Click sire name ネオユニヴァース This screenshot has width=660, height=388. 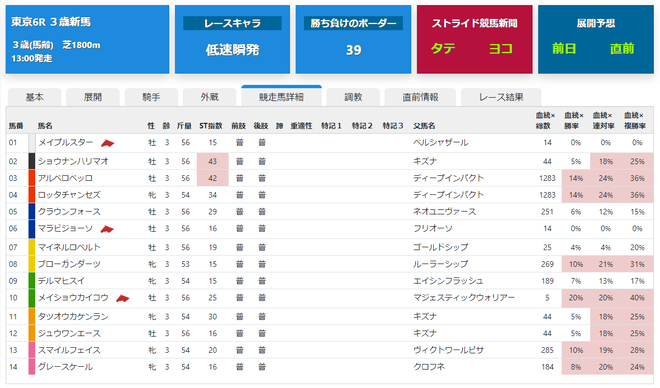pos(444,212)
